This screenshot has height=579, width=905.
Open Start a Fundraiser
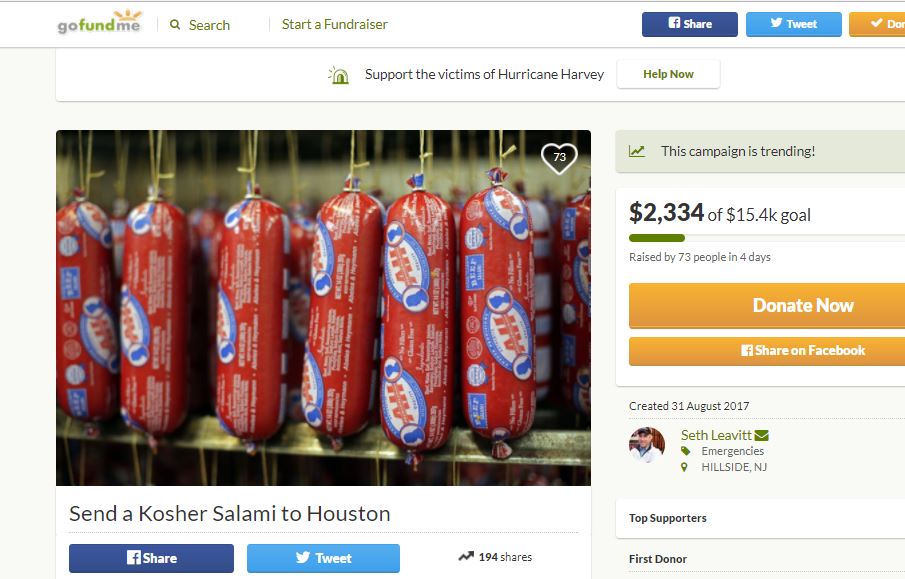(x=334, y=23)
